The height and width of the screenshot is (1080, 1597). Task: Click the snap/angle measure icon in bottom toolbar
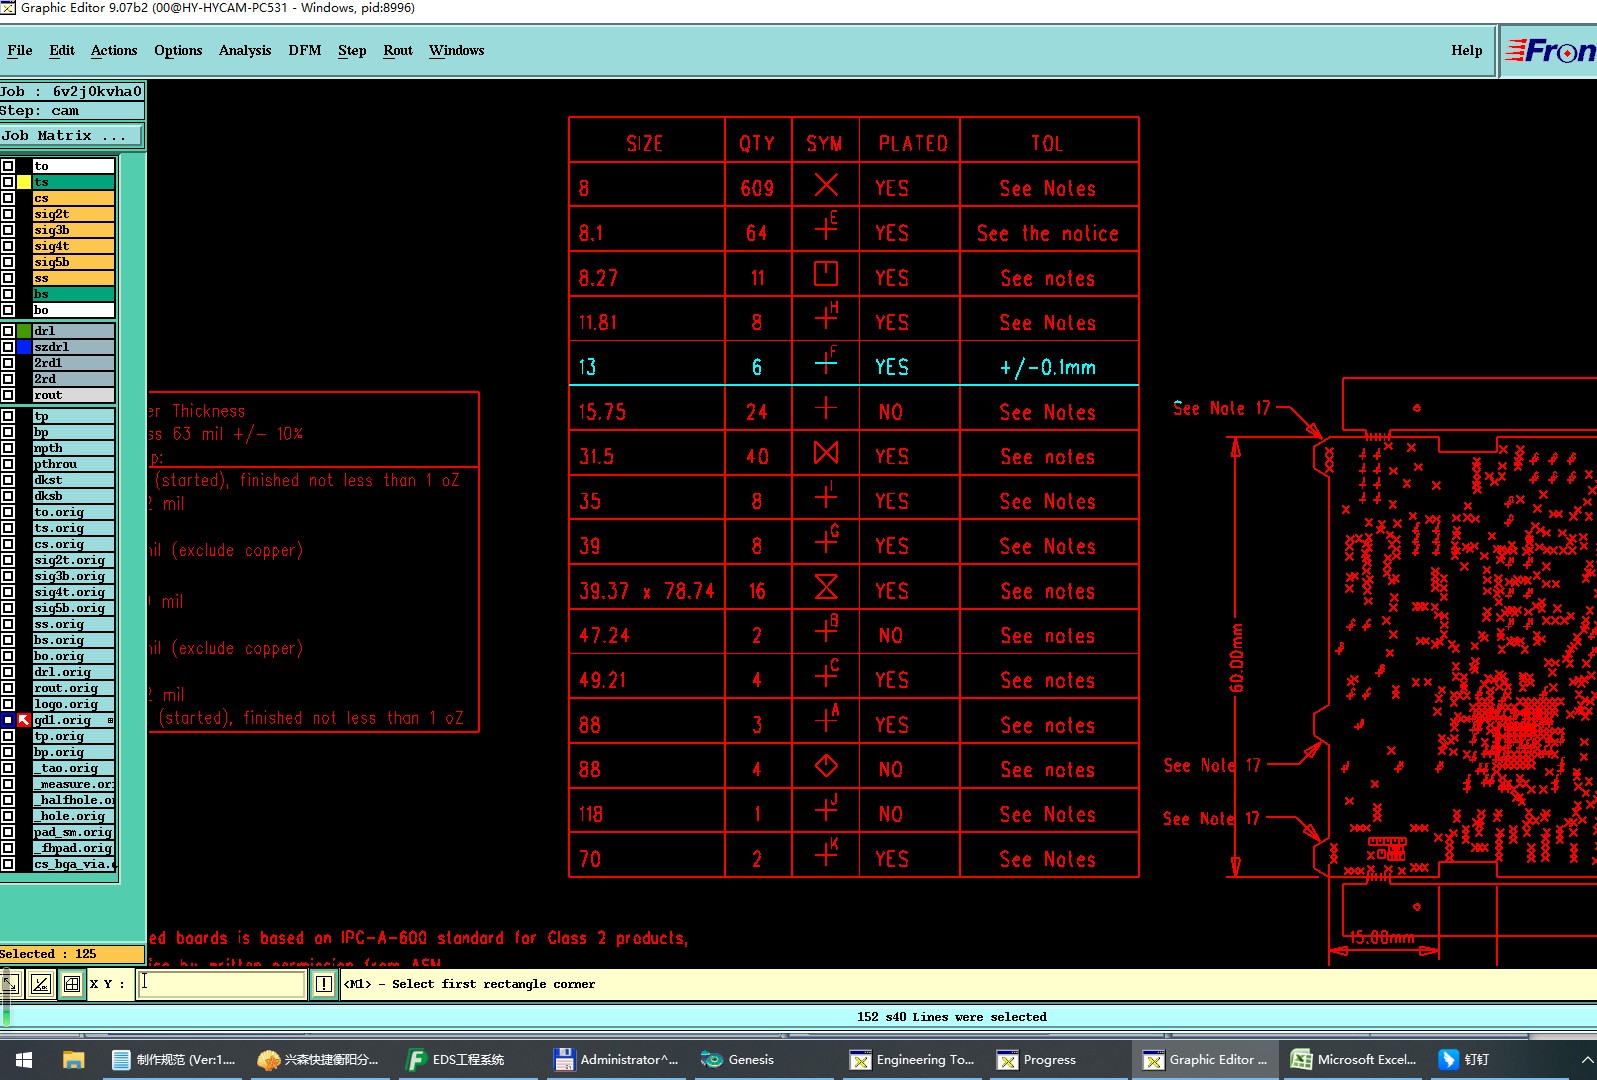pyautogui.click(x=40, y=984)
